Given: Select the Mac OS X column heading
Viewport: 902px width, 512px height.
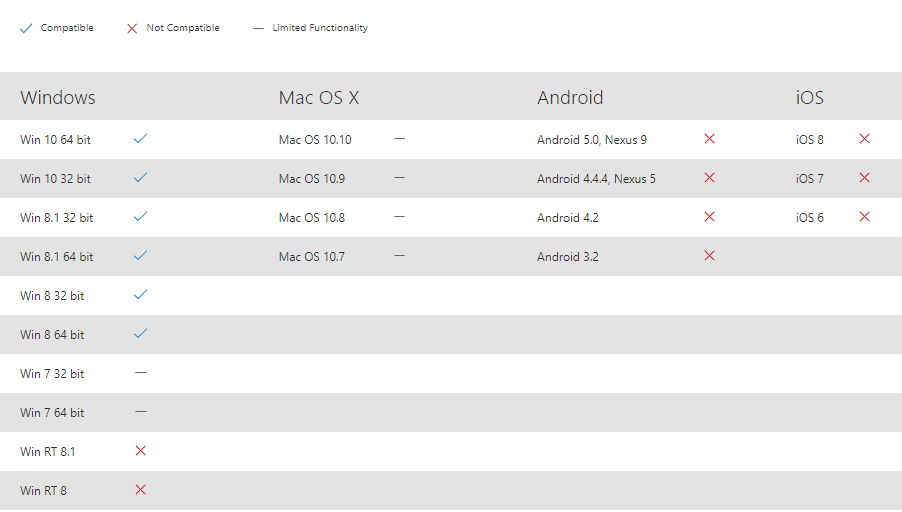Looking at the screenshot, I should (x=318, y=97).
